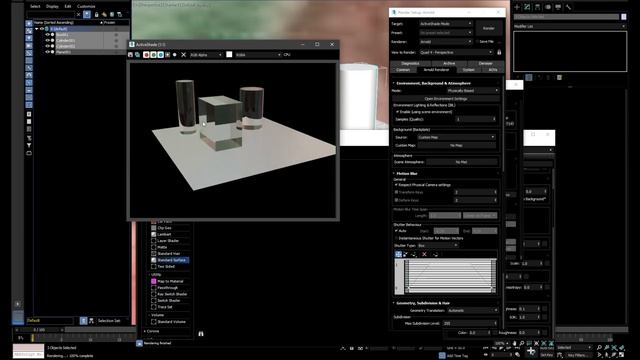The image size is (640, 360).
Task: Switch to the Common tab
Action: pyautogui.click(x=403, y=70)
